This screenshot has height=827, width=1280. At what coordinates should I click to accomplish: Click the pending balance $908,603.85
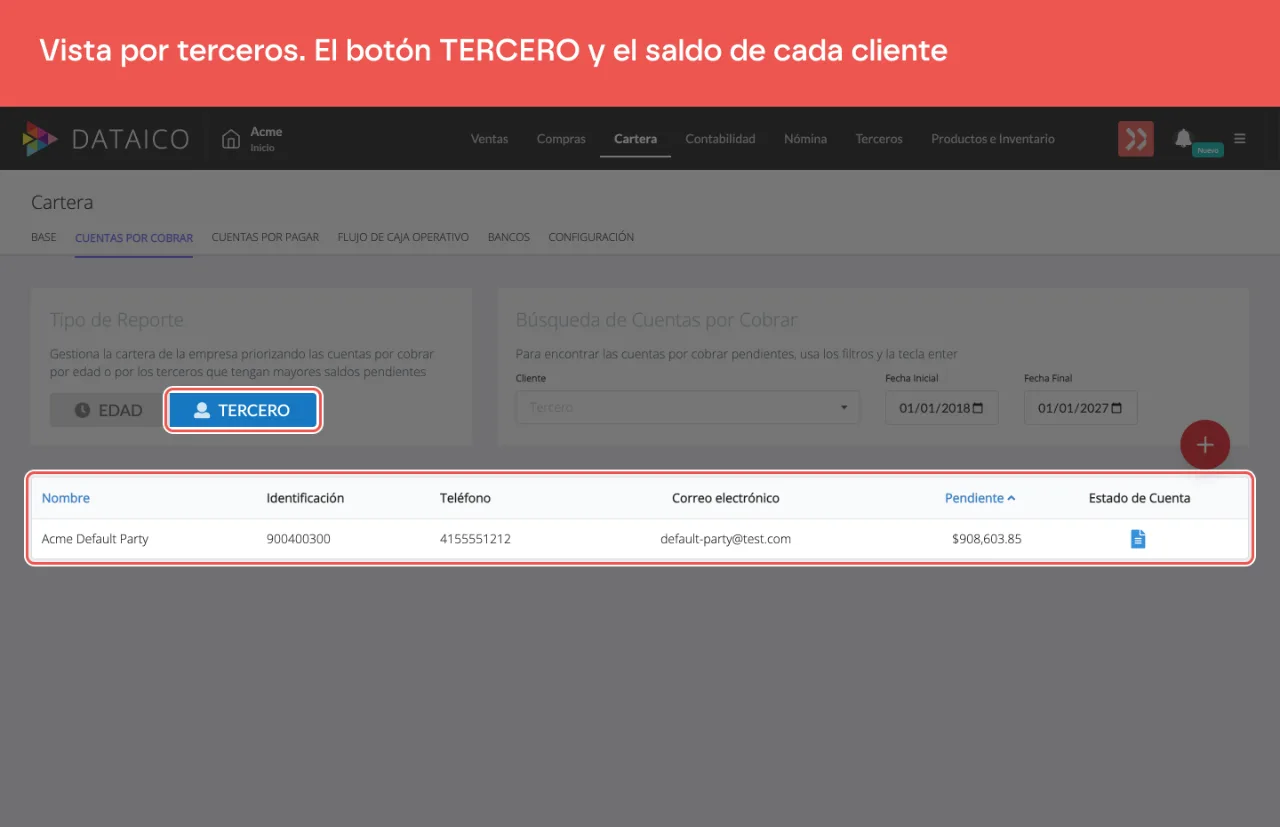[x=987, y=539]
